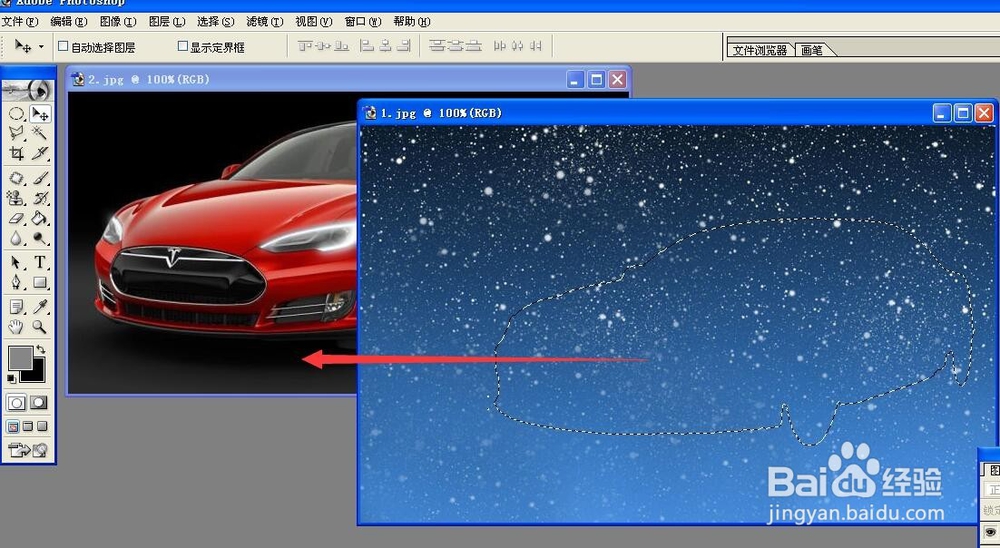Image resolution: width=1000 pixels, height=548 pixels.
Task: Open the 帮助 menu
Action: [412, 22]
